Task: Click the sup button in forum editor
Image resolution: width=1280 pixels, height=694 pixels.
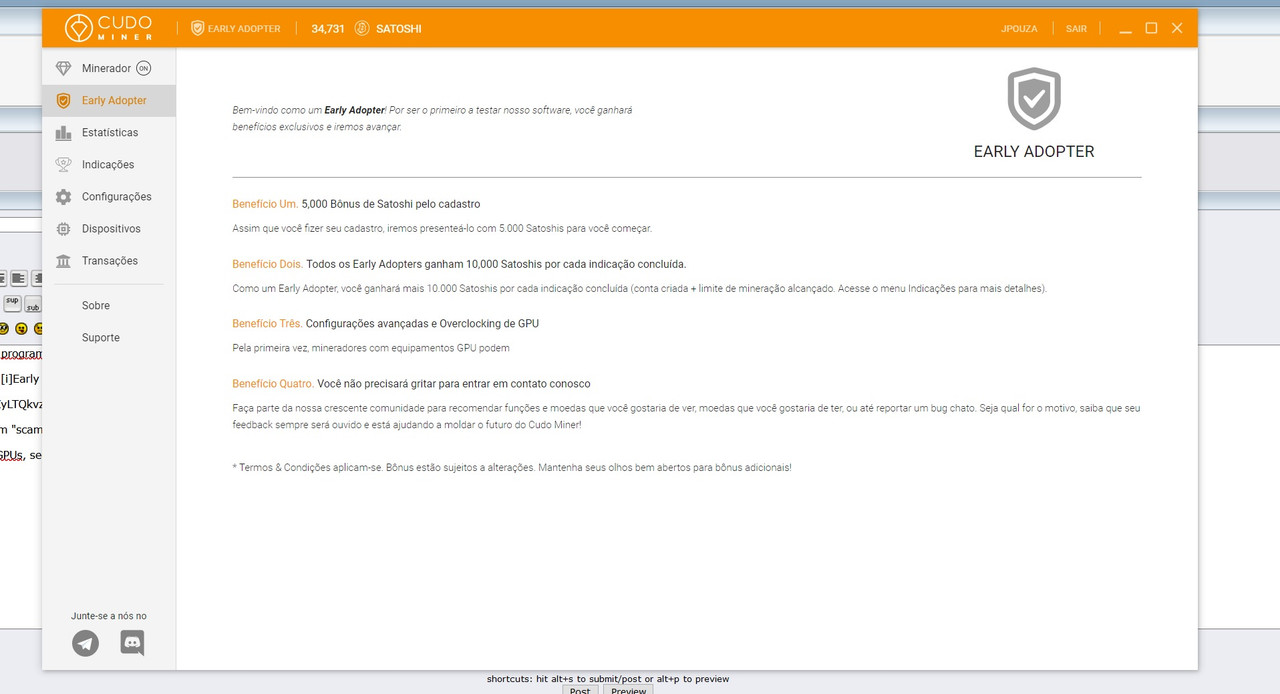Action: point(12,302)
